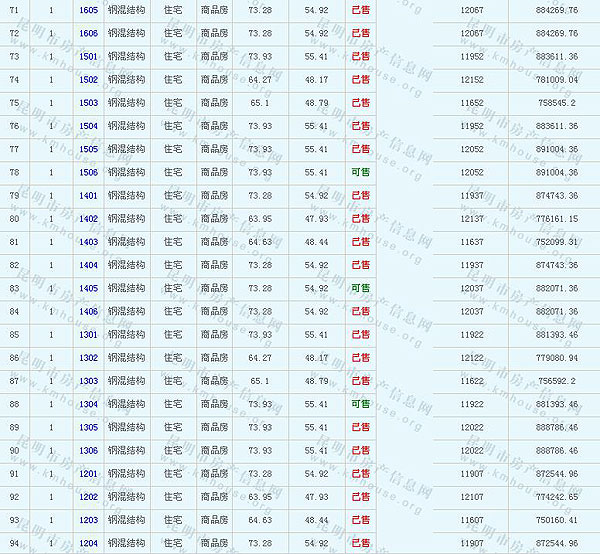Screen dimensions: 600x554
Task: Open unit 1503 link
Action: [x=88, y=102]
